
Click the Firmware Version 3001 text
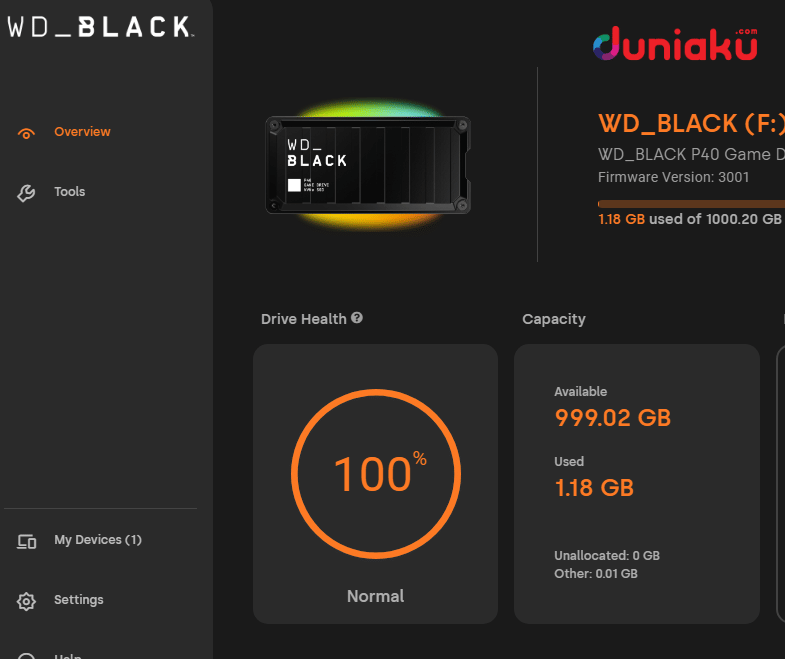673,177
